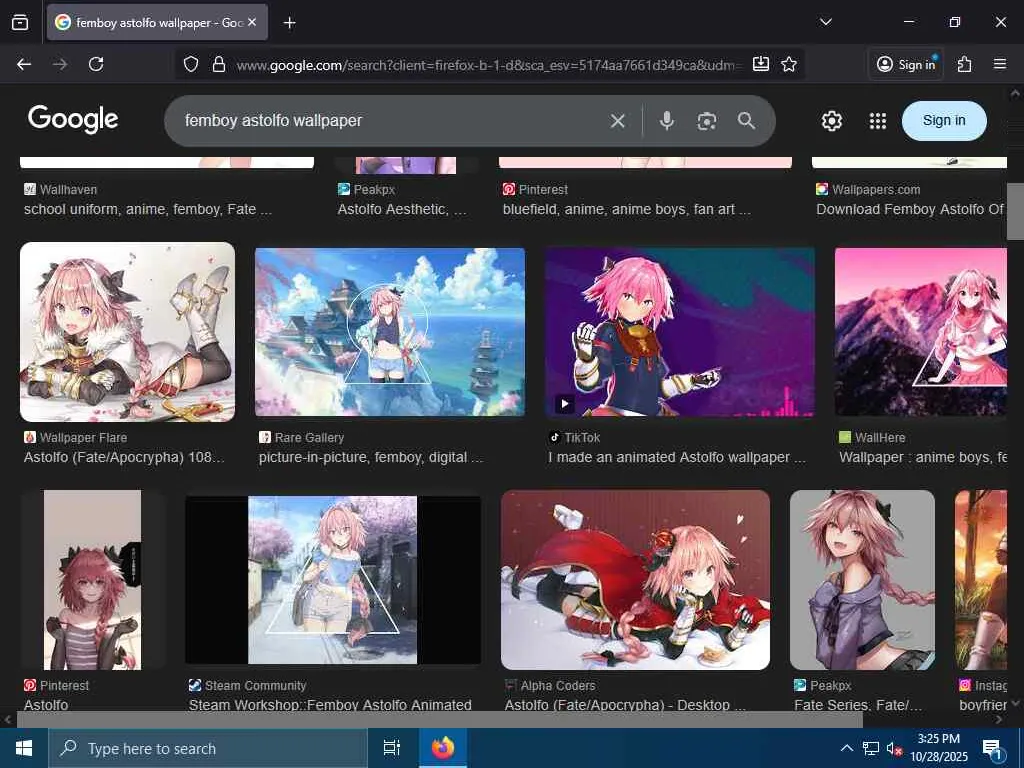Click the Alpha Coders source label
Image resolution: width=1024 pixels, height=768 pixels.
coord(558,686)
